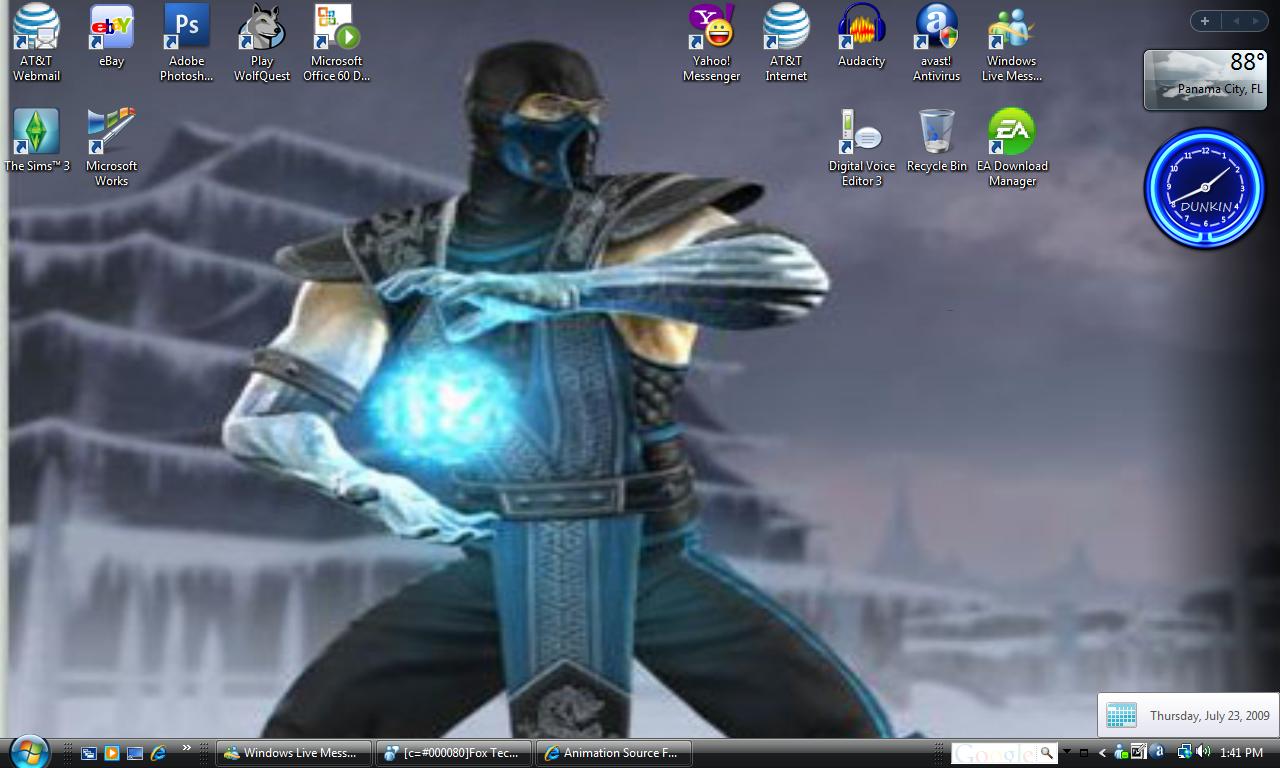
Task: Launch Internet Explorer from Quick Launch
Action: [x=158, y=753]
